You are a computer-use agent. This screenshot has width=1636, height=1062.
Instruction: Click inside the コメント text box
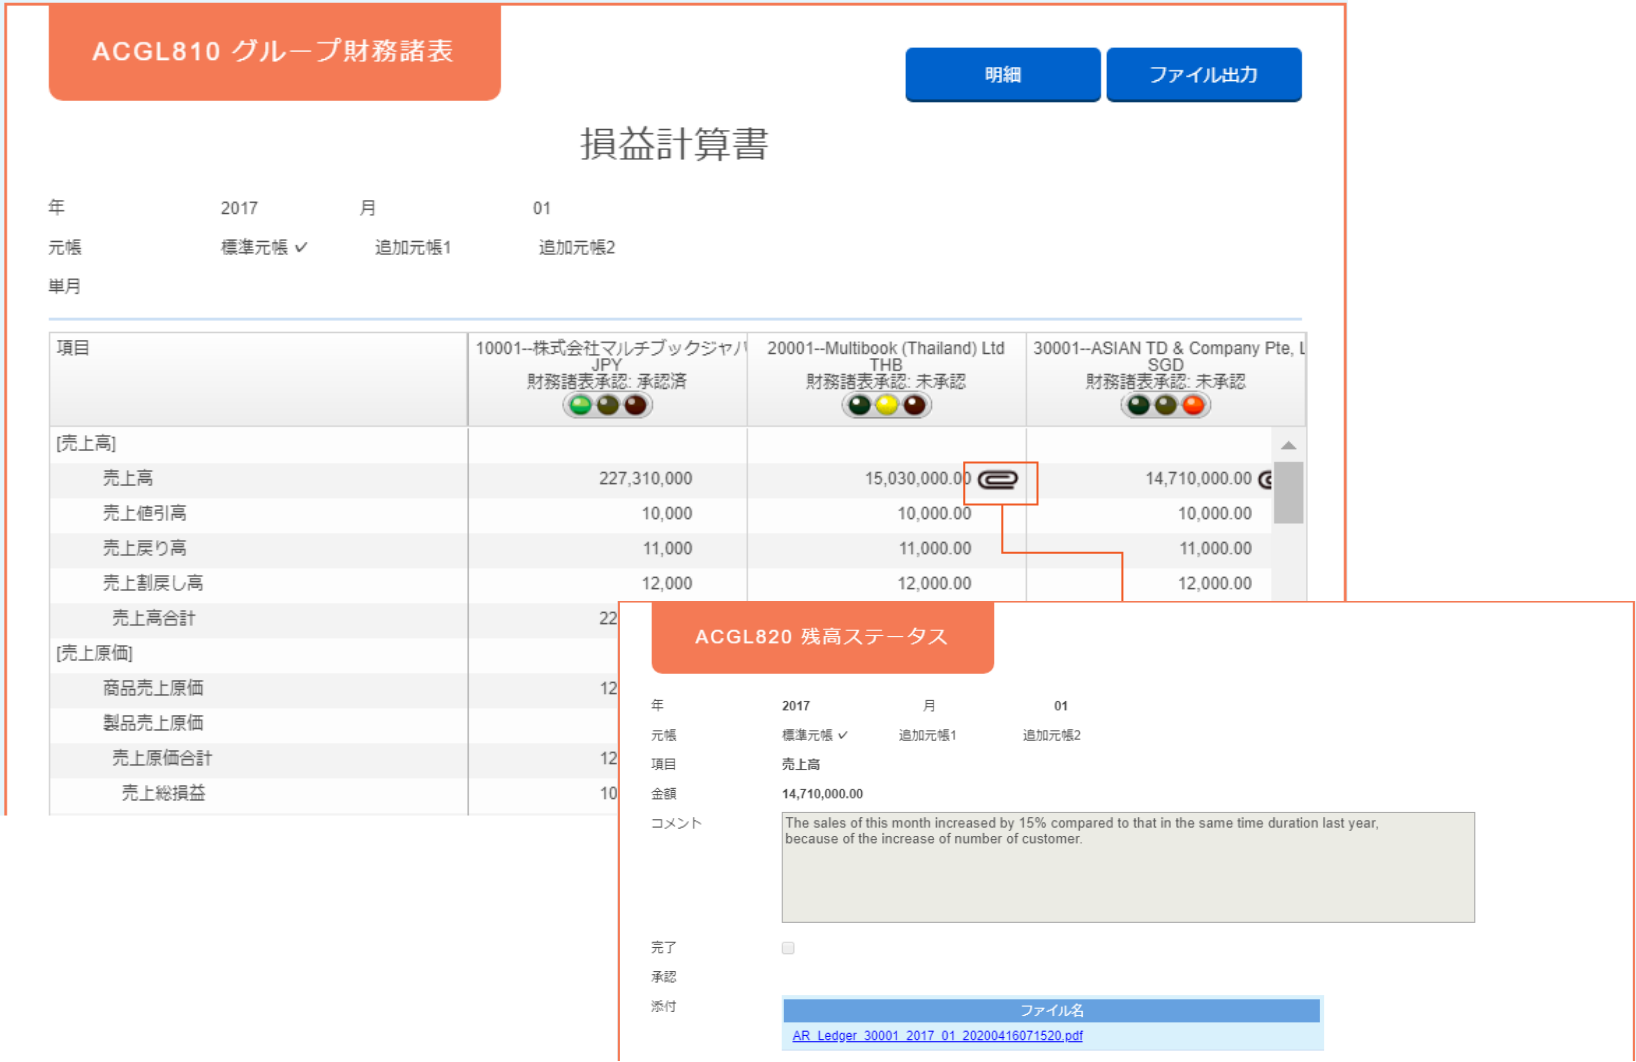[1128, 867]
